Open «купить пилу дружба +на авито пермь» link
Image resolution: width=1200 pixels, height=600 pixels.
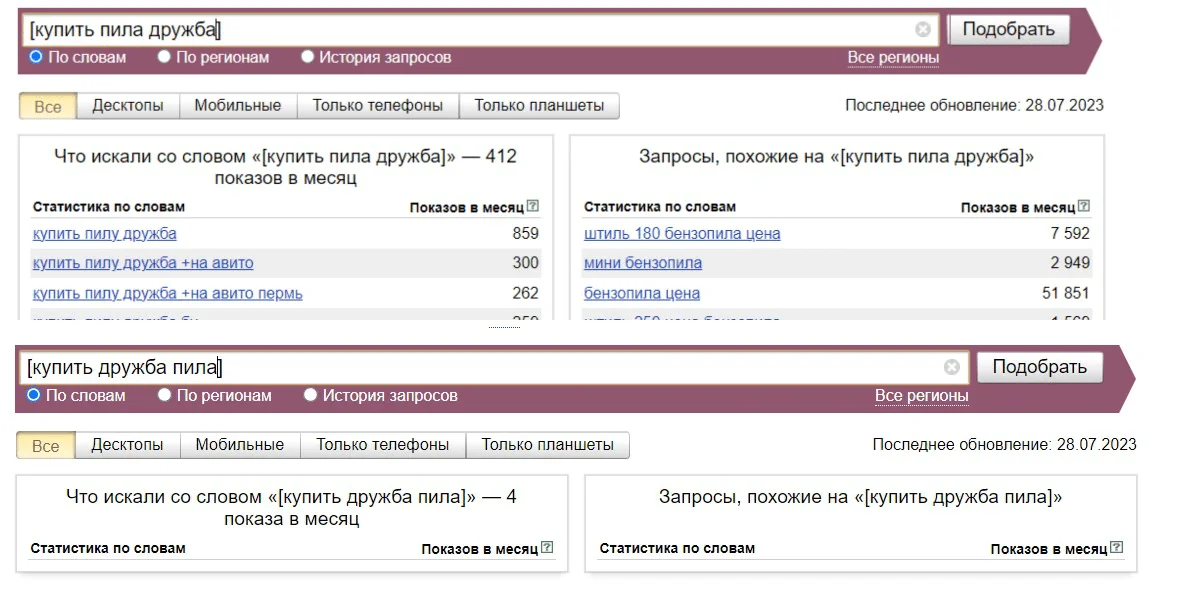tap(167, 294)
